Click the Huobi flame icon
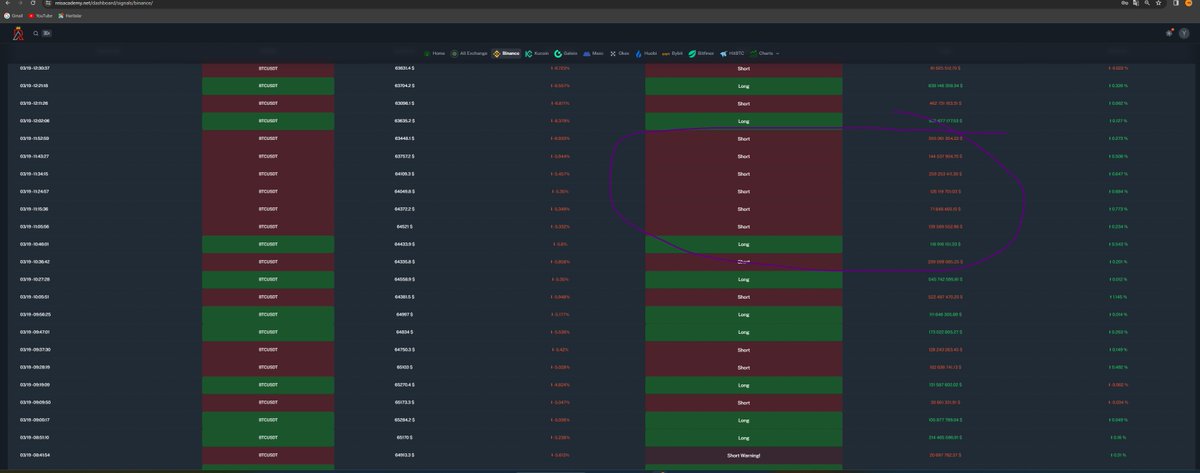 [637, 53]
